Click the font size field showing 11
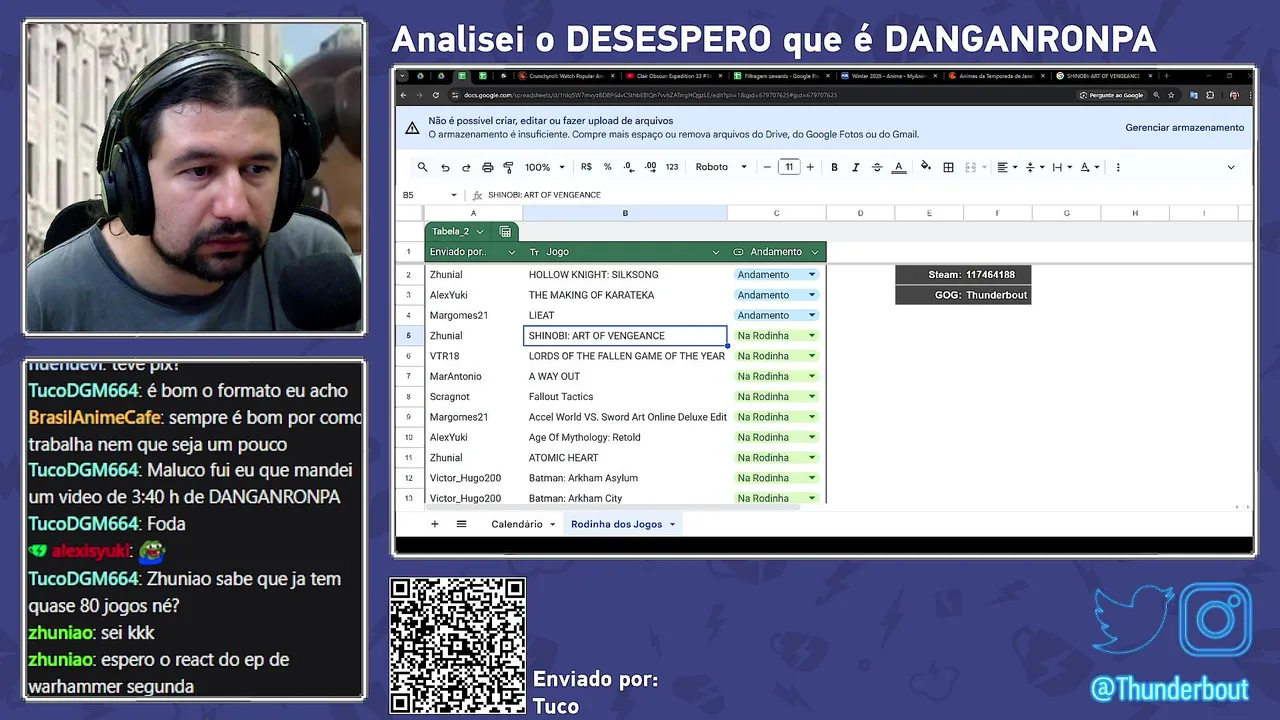This screenshot has height=720, width=1280. (789, 167)
